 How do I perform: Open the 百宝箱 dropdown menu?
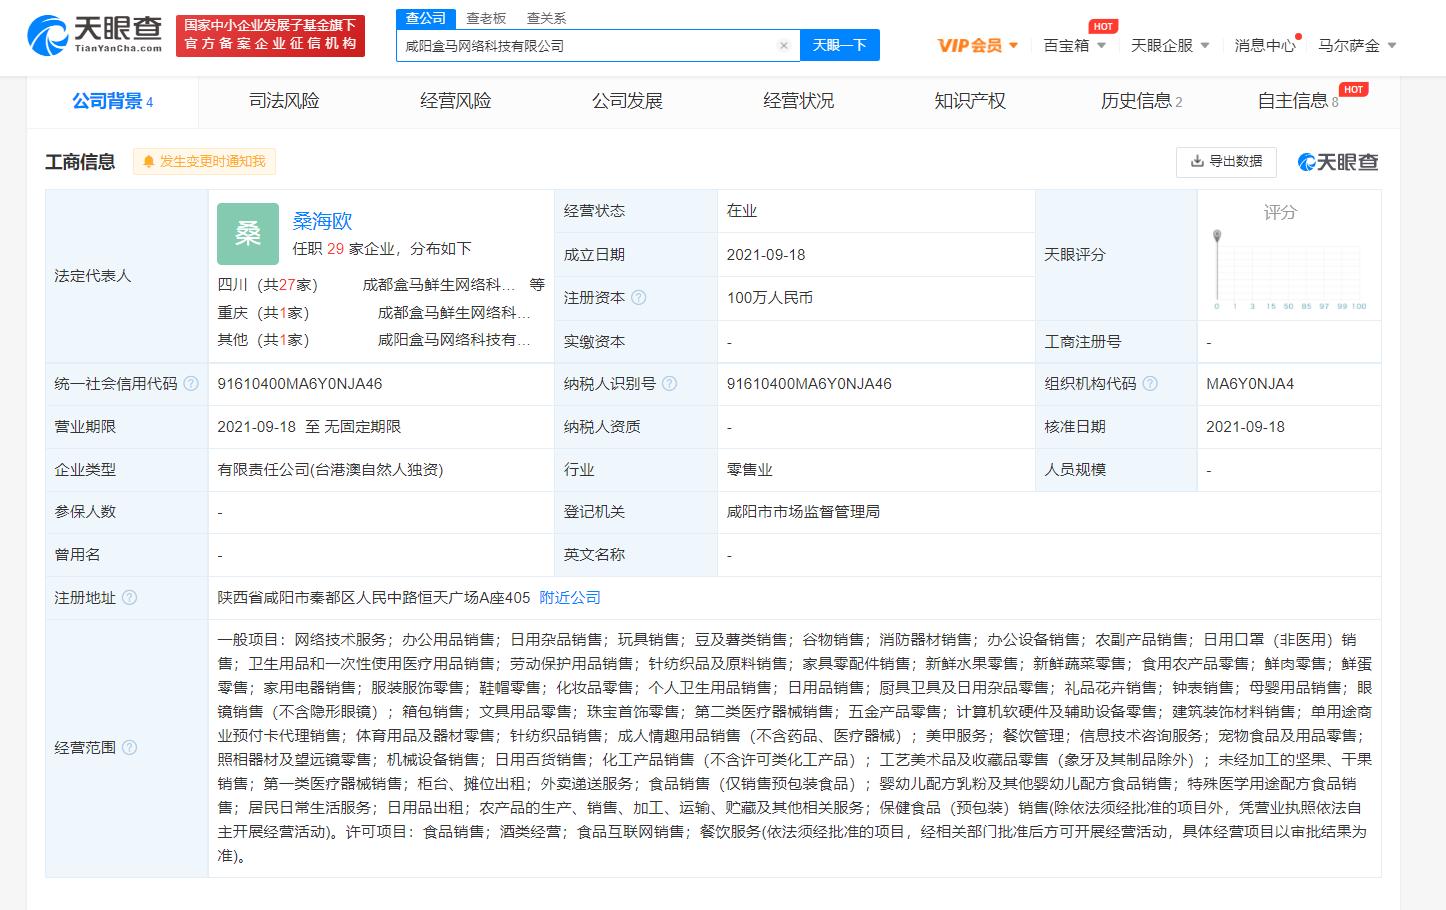[1074, 46]
